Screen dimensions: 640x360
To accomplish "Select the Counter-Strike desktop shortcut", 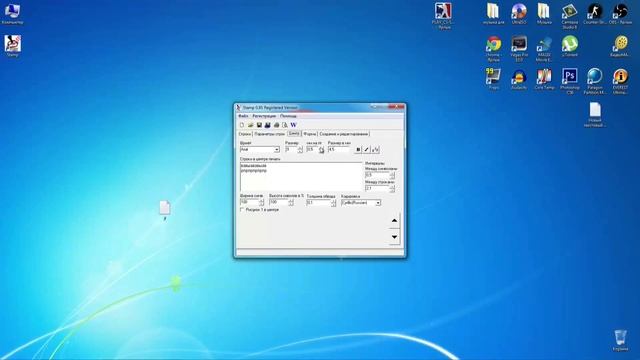I will (595, 13).
